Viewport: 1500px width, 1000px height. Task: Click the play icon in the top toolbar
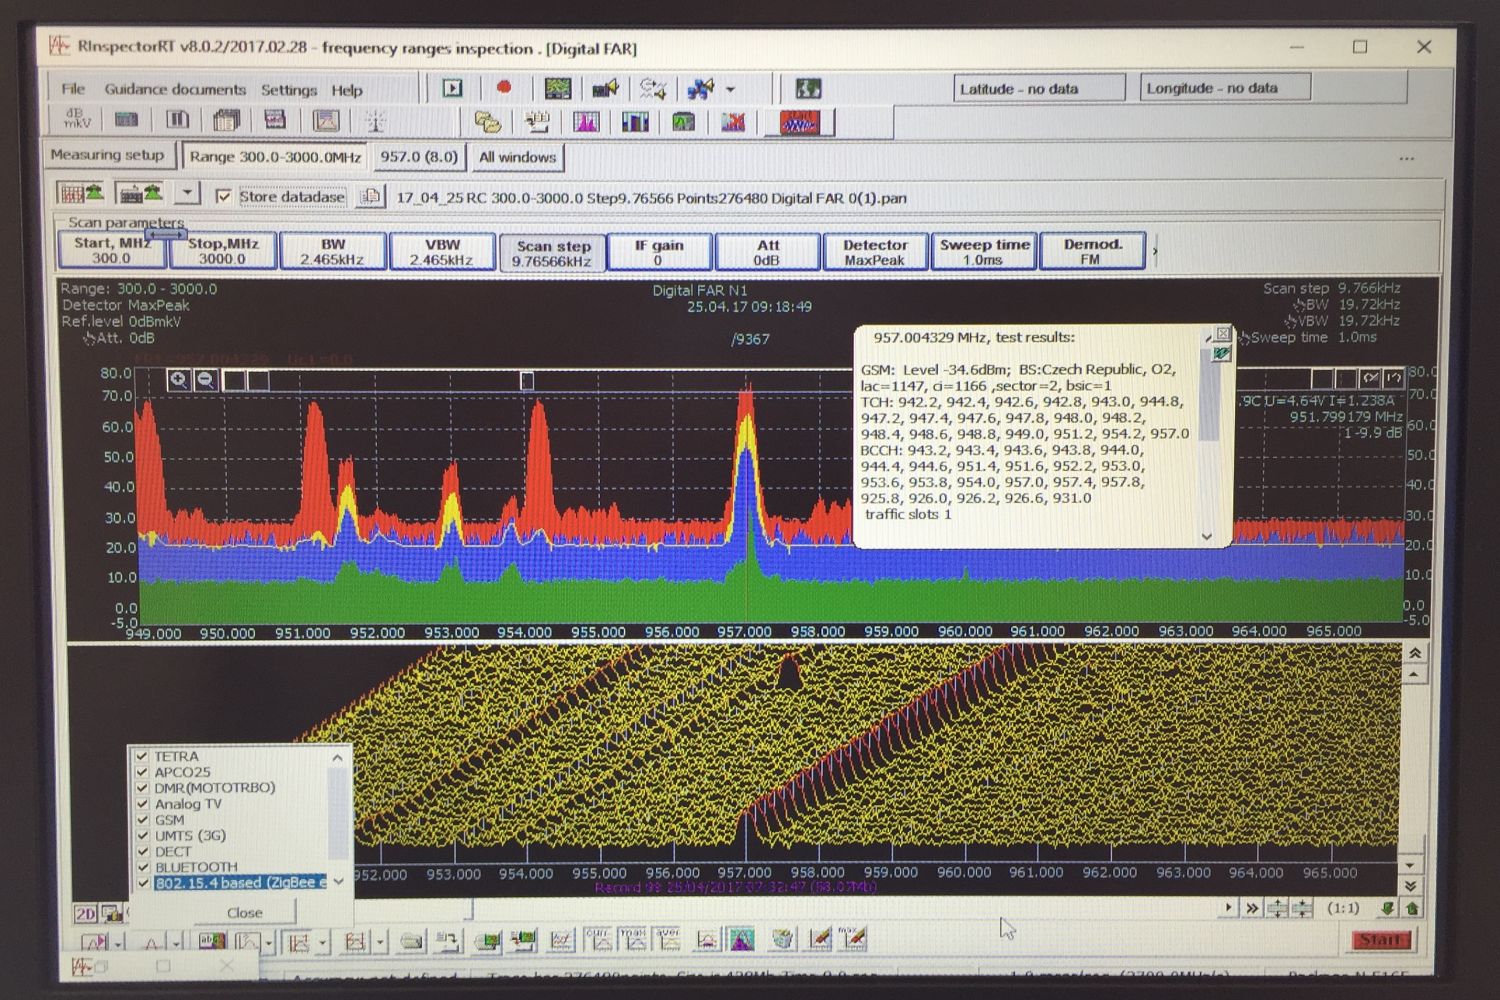coord(453,88)
